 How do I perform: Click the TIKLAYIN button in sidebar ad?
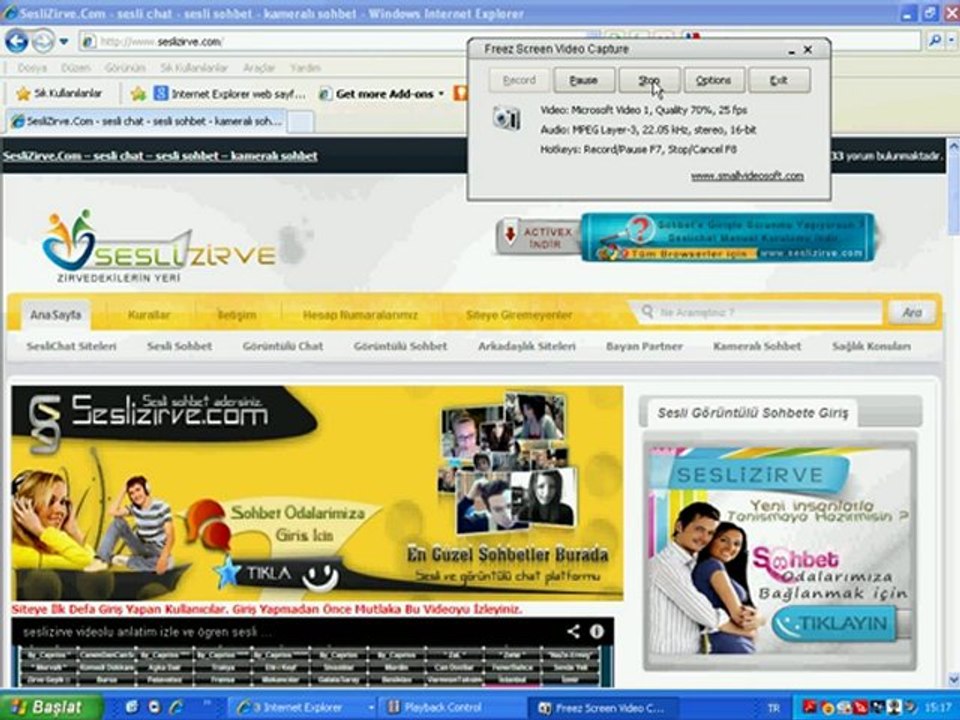click(835, 624)
